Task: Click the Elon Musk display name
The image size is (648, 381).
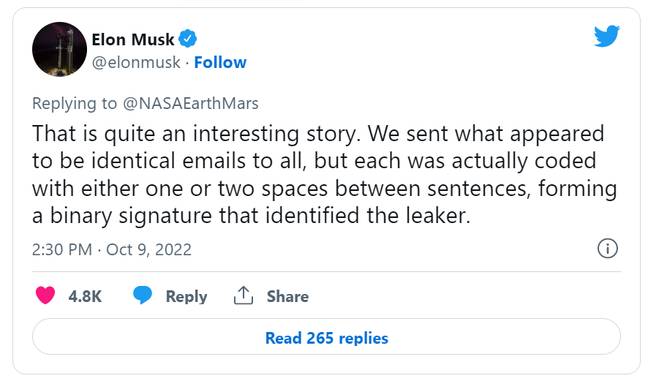Action: [x=133, y=40]
